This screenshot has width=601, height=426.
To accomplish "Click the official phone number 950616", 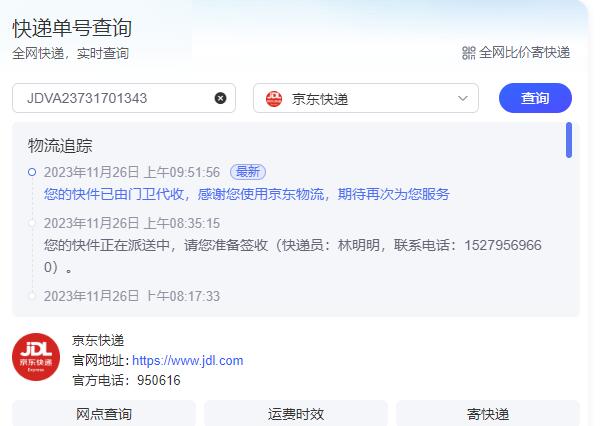I will pyautogui.click(x=159, y=380).
